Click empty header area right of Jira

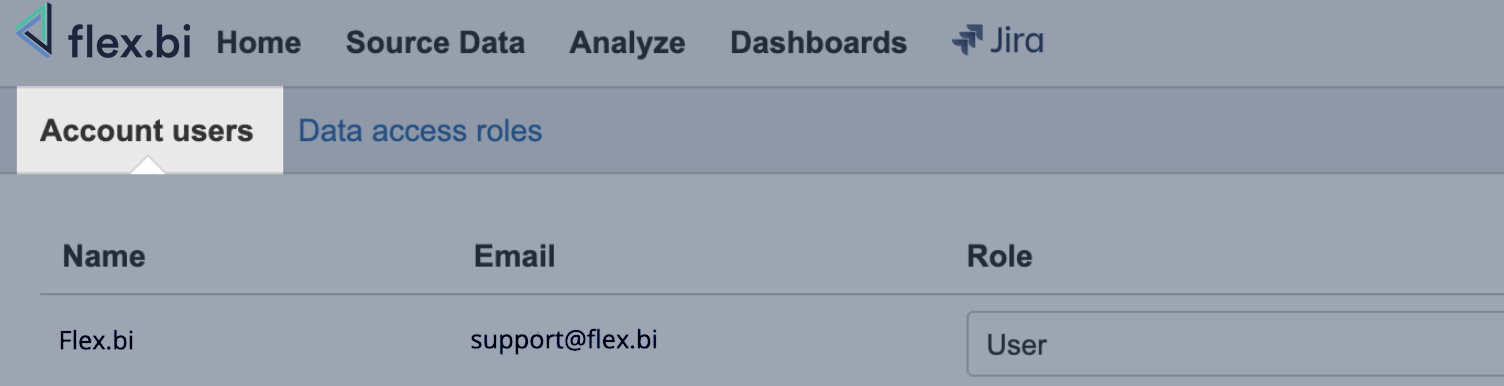click(x=1270, y=42)
